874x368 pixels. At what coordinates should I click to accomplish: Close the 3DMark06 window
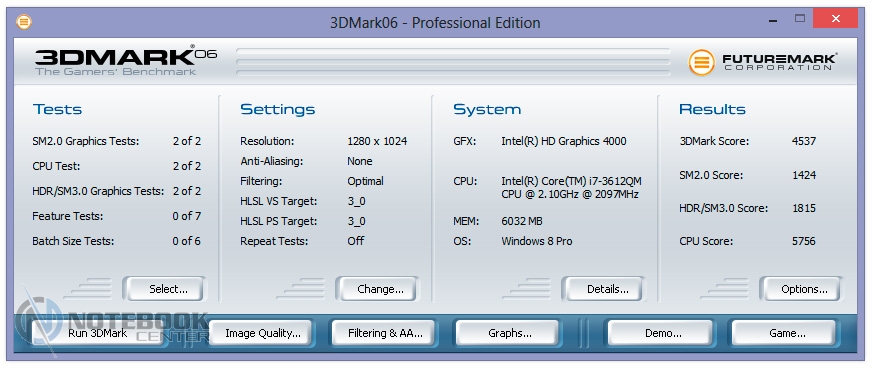pos(835,18)
